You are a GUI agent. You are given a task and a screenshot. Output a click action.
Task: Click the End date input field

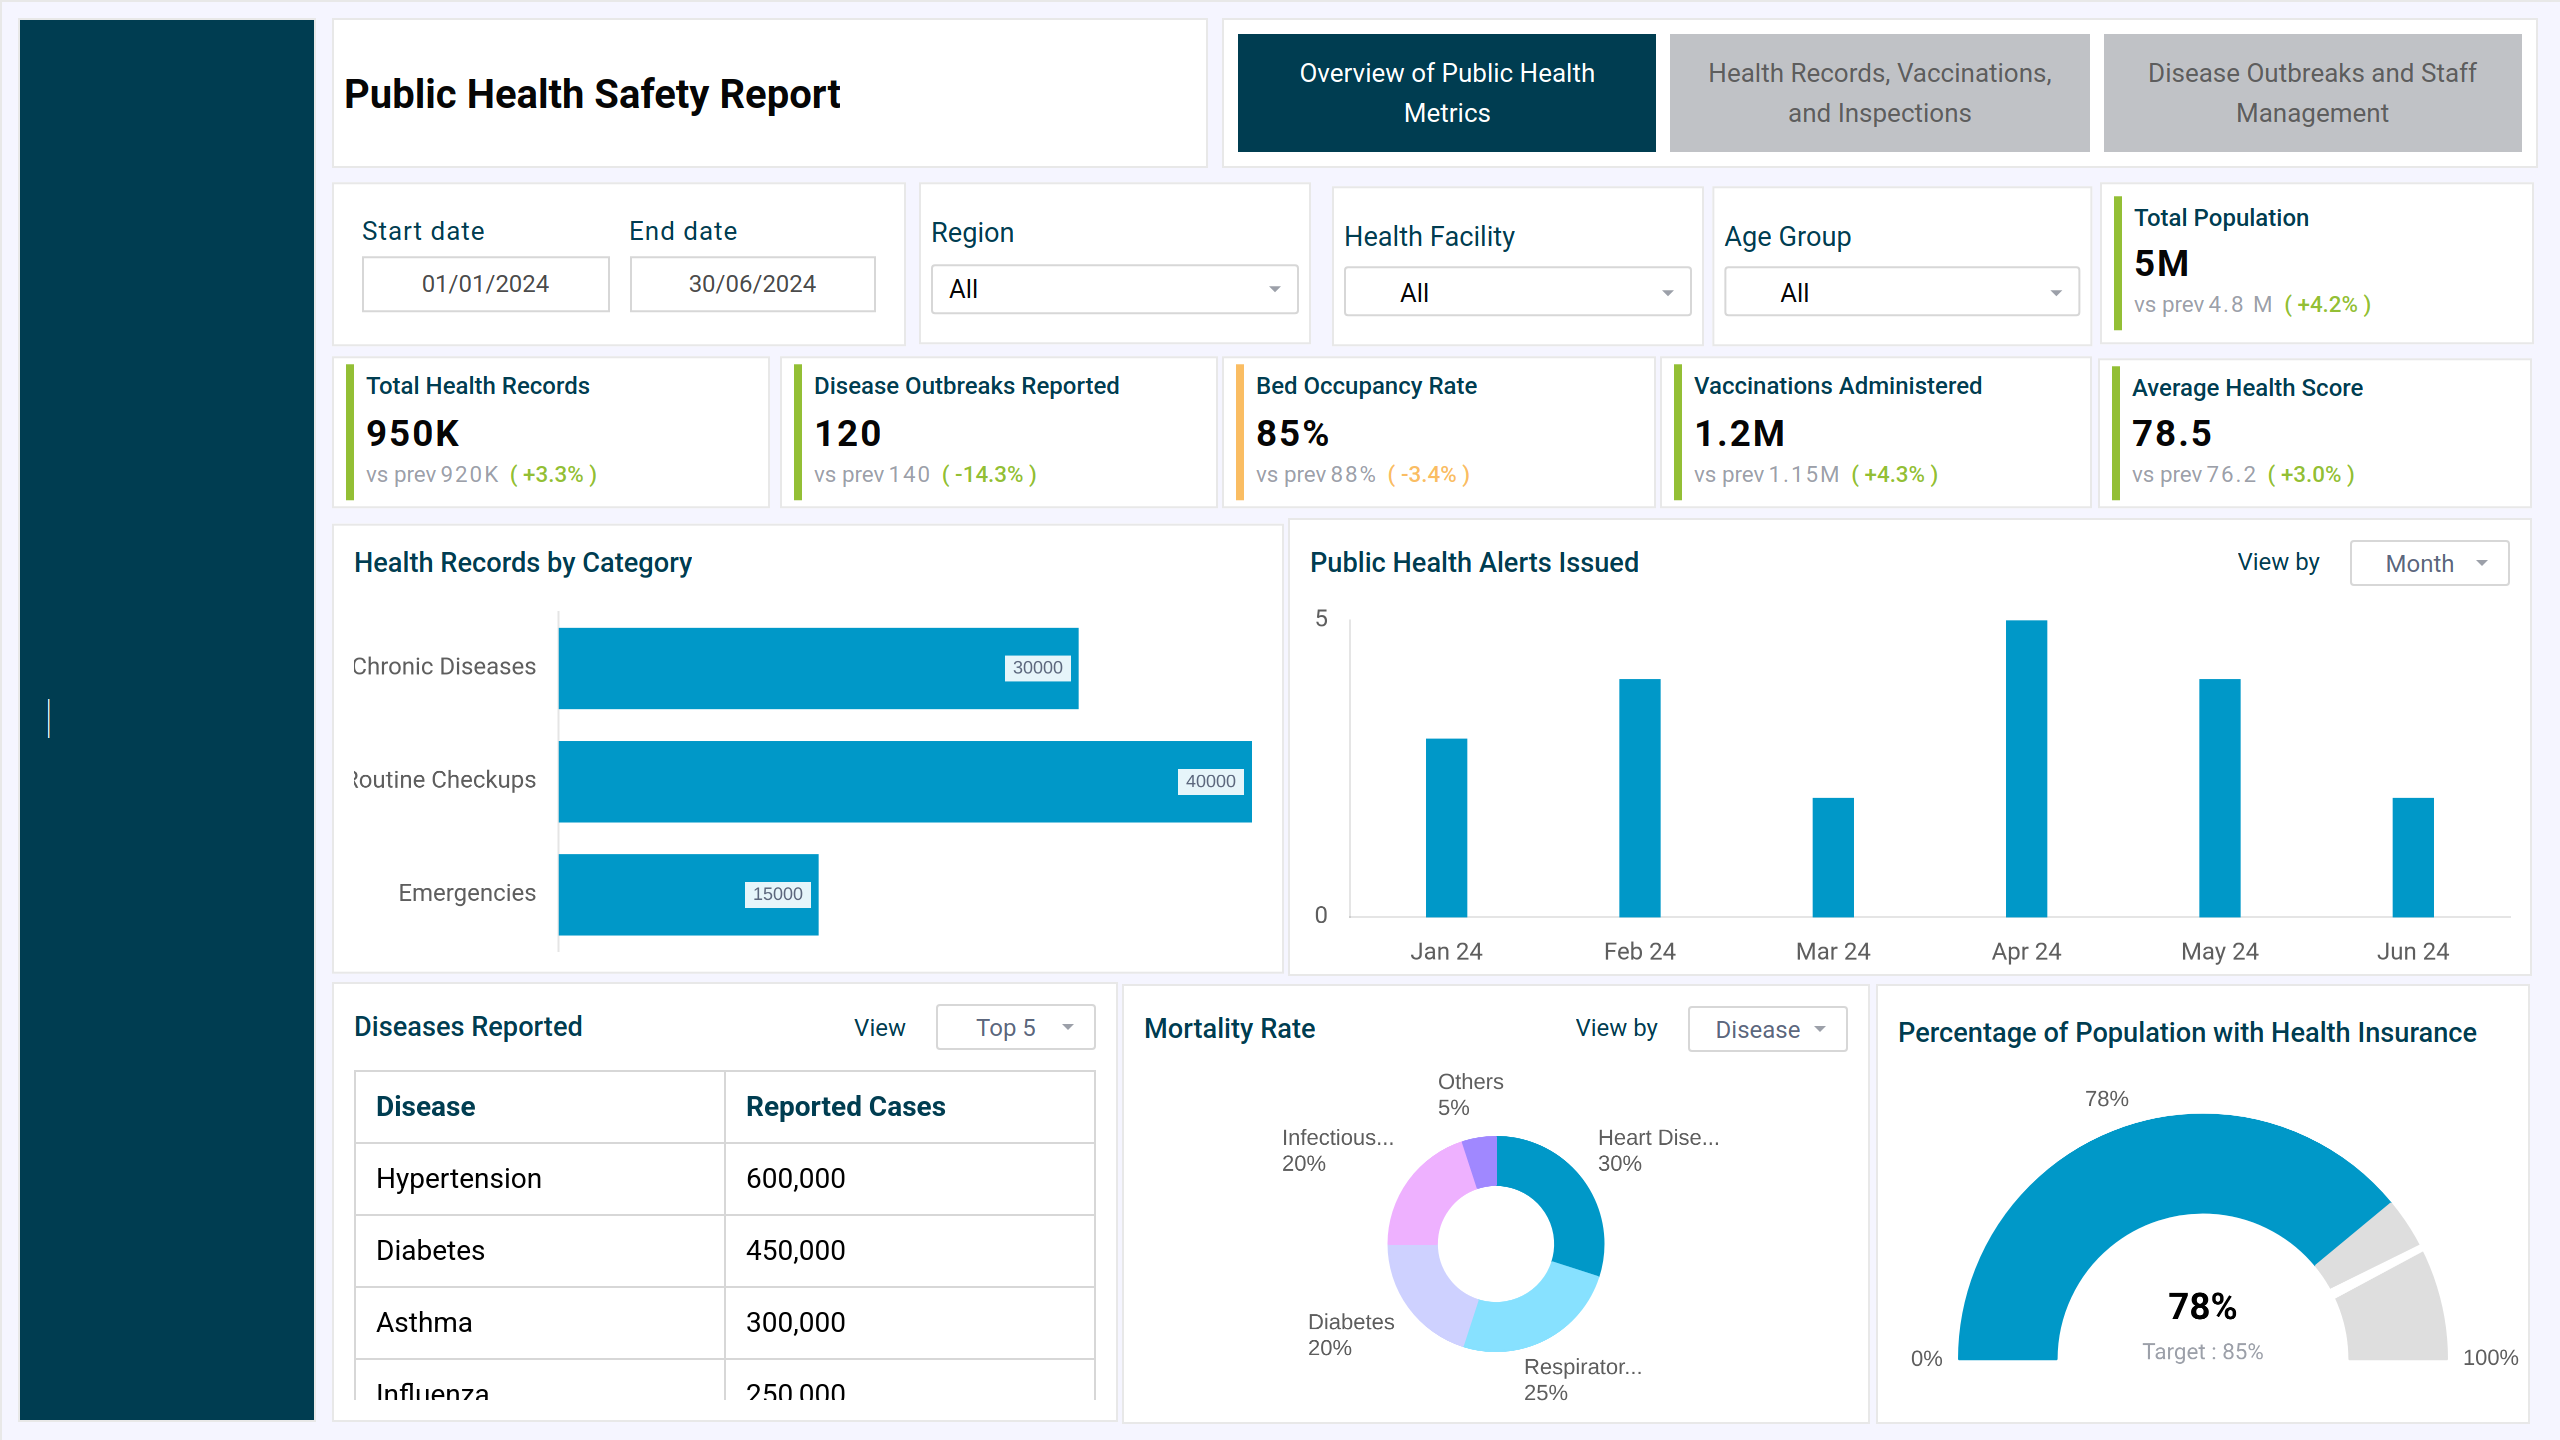coord(752,284)
